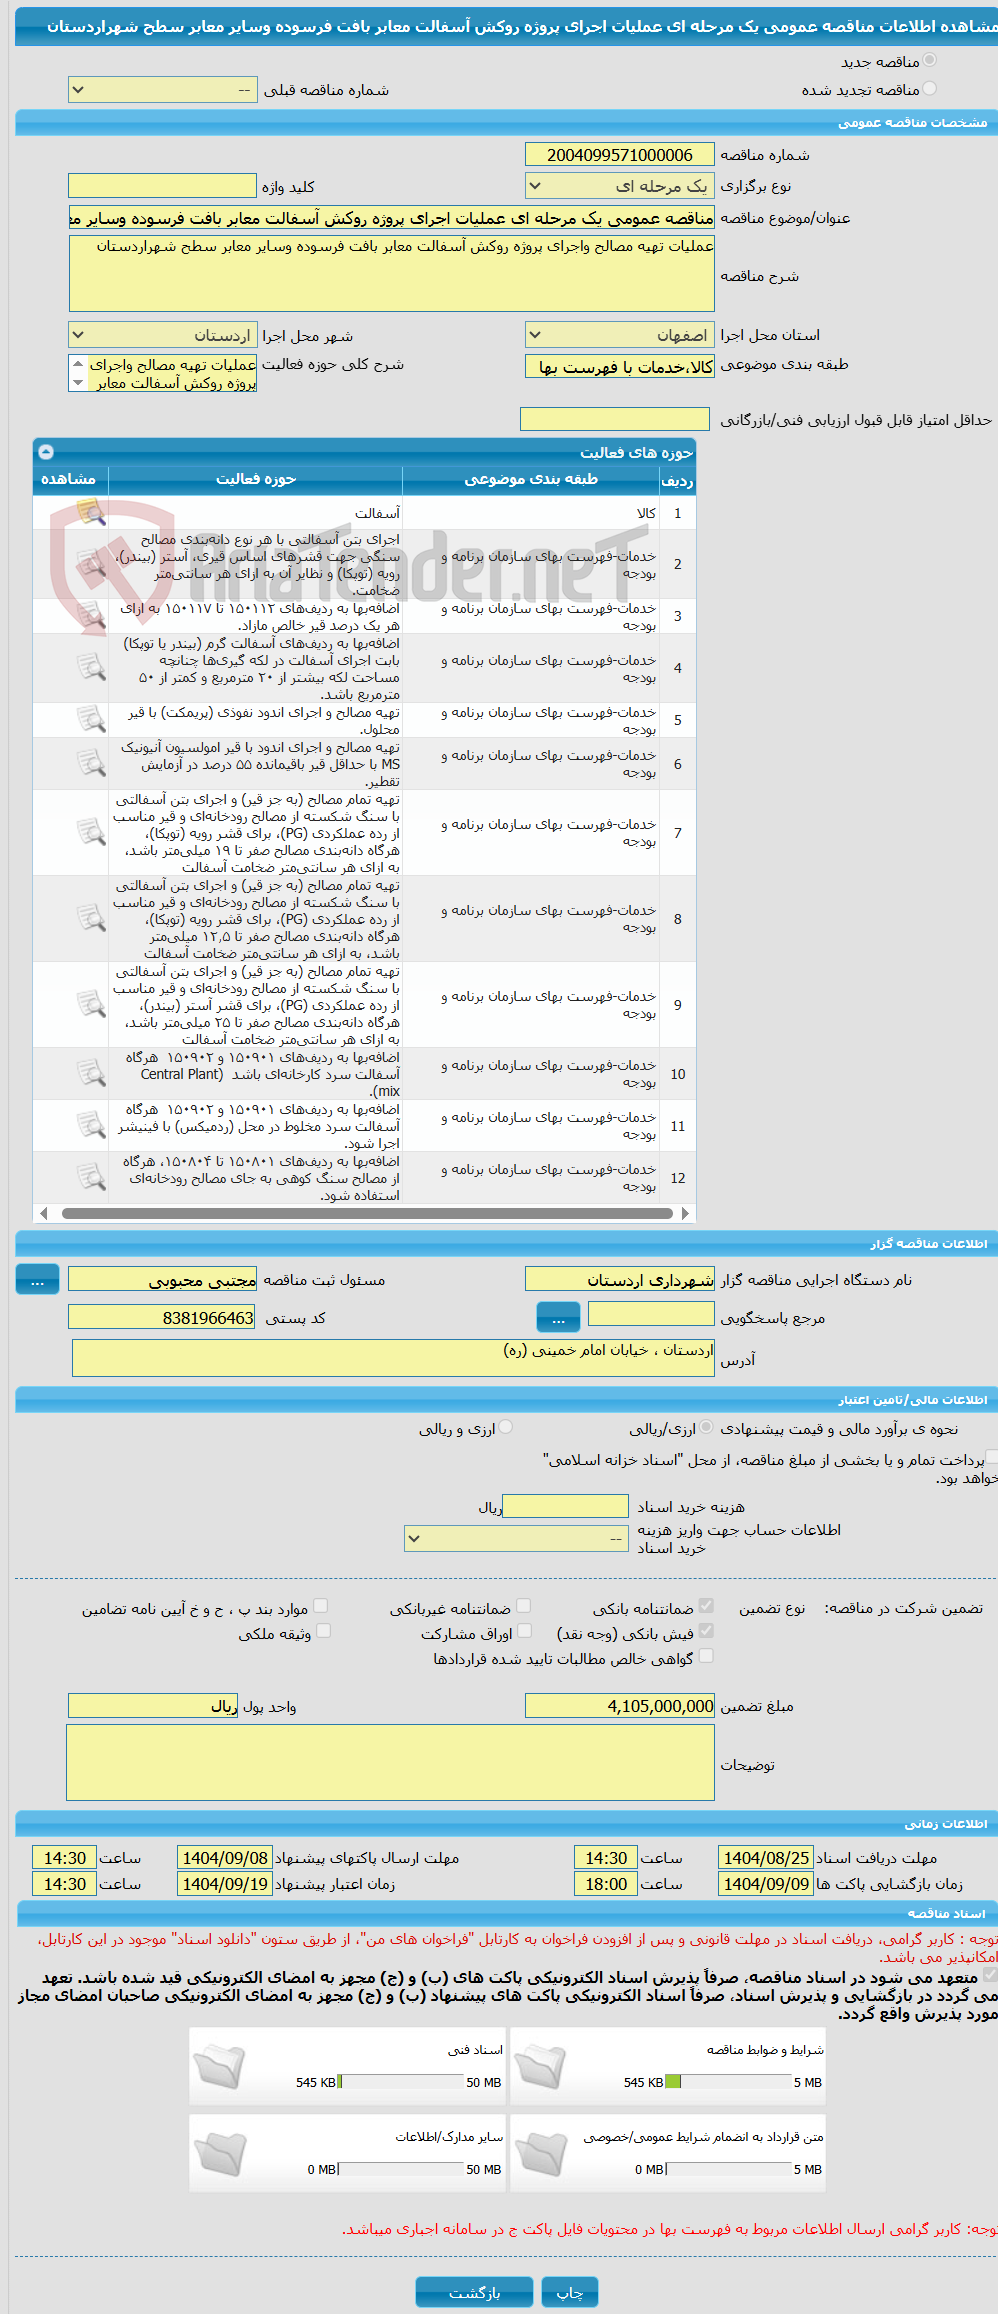998x2314 pixels.
Task: Open view icon for activity row 7
Action: pyautogui.click(x=91, y=833)
